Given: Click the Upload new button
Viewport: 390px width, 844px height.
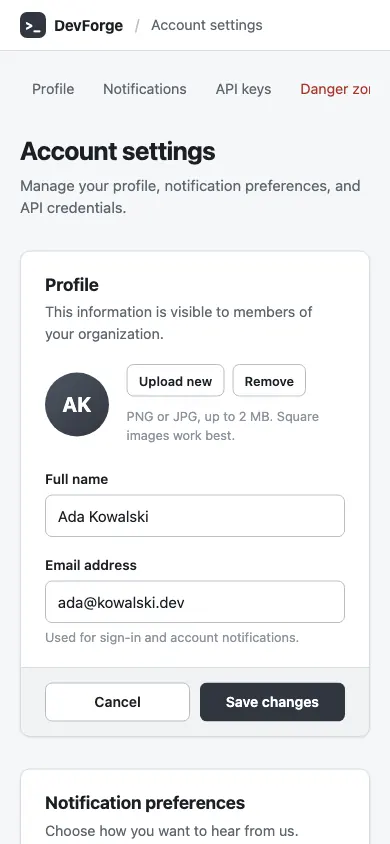Looking at the screenshot, I should (x=175, y=381).
